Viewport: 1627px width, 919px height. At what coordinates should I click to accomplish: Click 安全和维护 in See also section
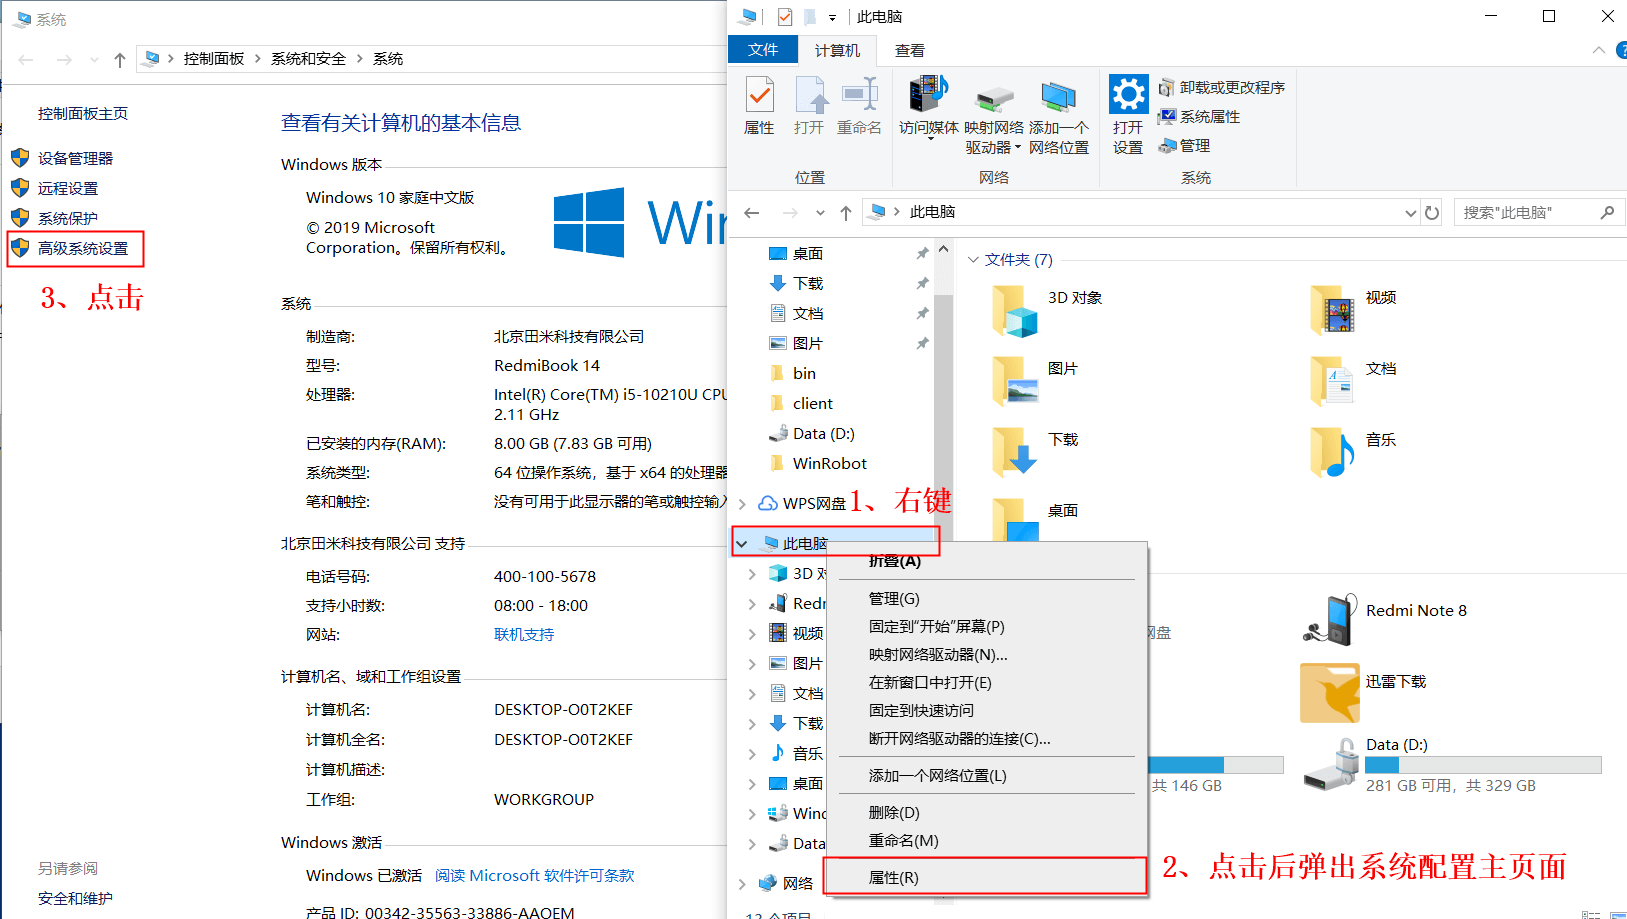[x=76, y=898]
